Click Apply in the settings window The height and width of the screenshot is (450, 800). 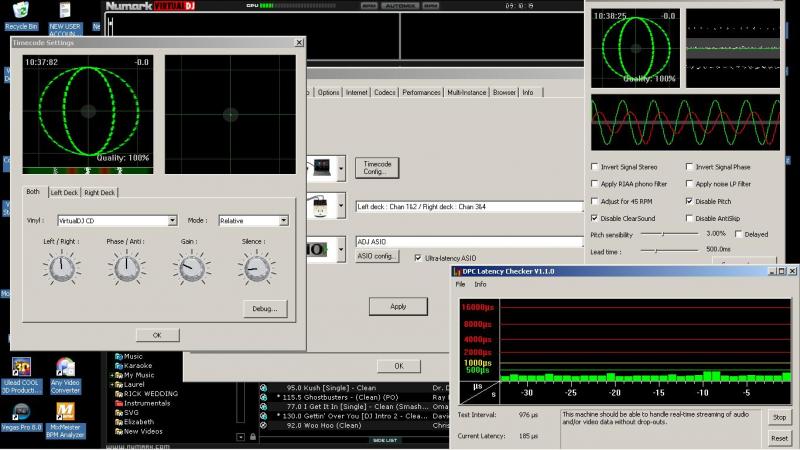pos(398,307)
